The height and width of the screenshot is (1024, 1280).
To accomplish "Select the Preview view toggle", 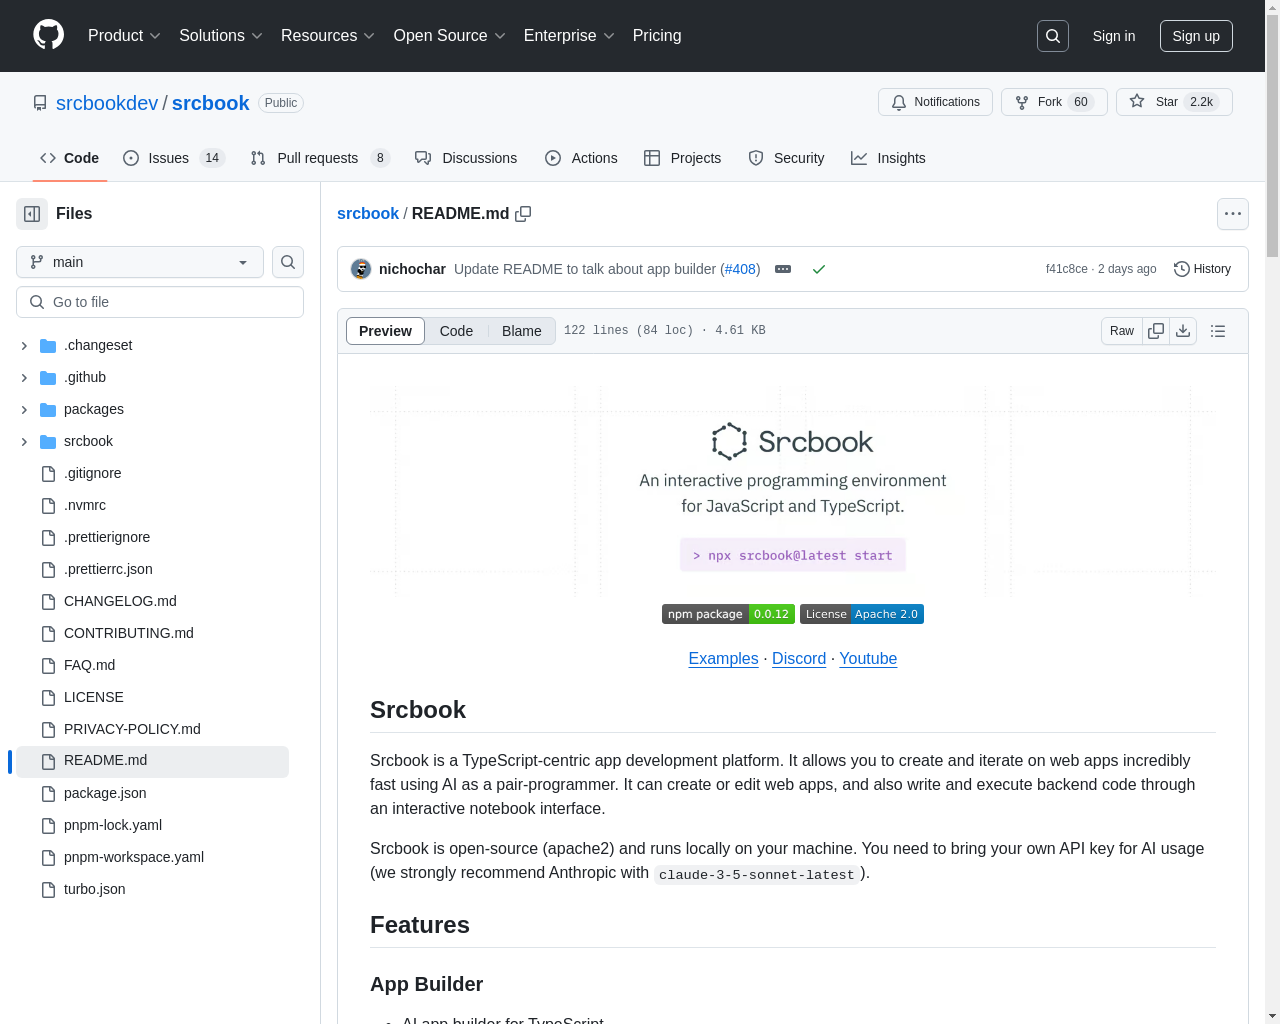I will (x=385, y=331).
